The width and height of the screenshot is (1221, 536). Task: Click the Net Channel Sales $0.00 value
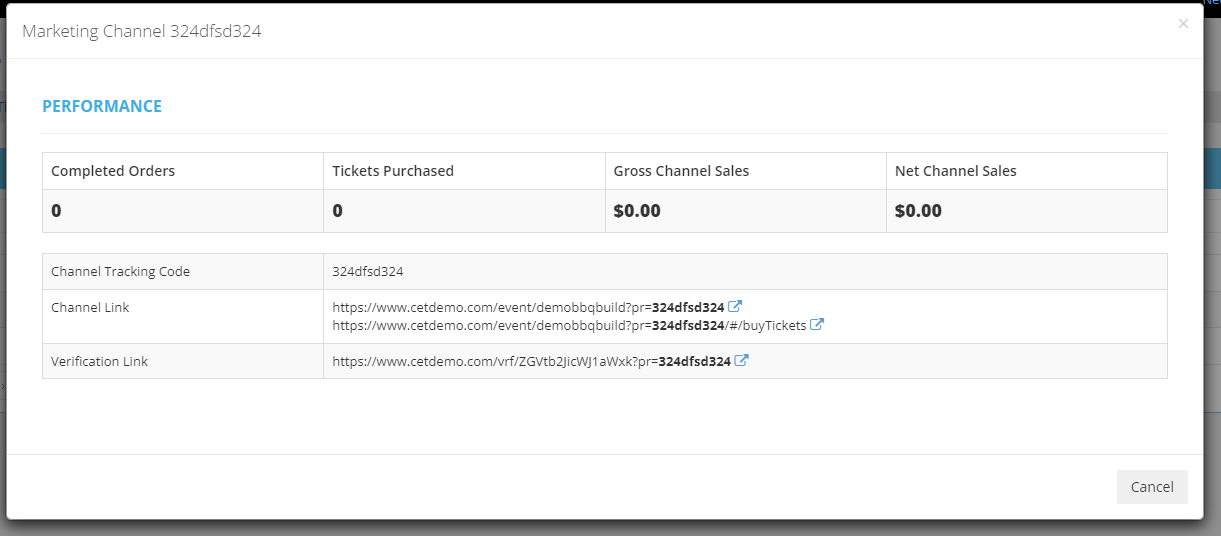point(918,211)
